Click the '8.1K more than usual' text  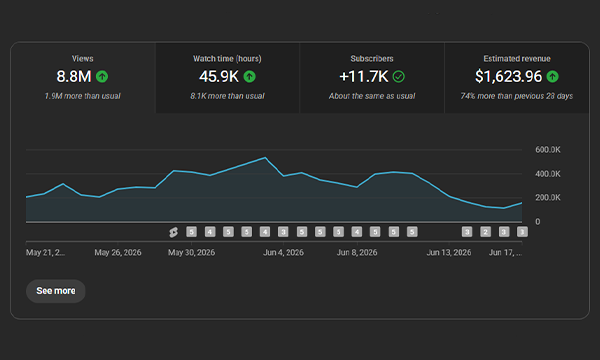click(x=227, y=96)
